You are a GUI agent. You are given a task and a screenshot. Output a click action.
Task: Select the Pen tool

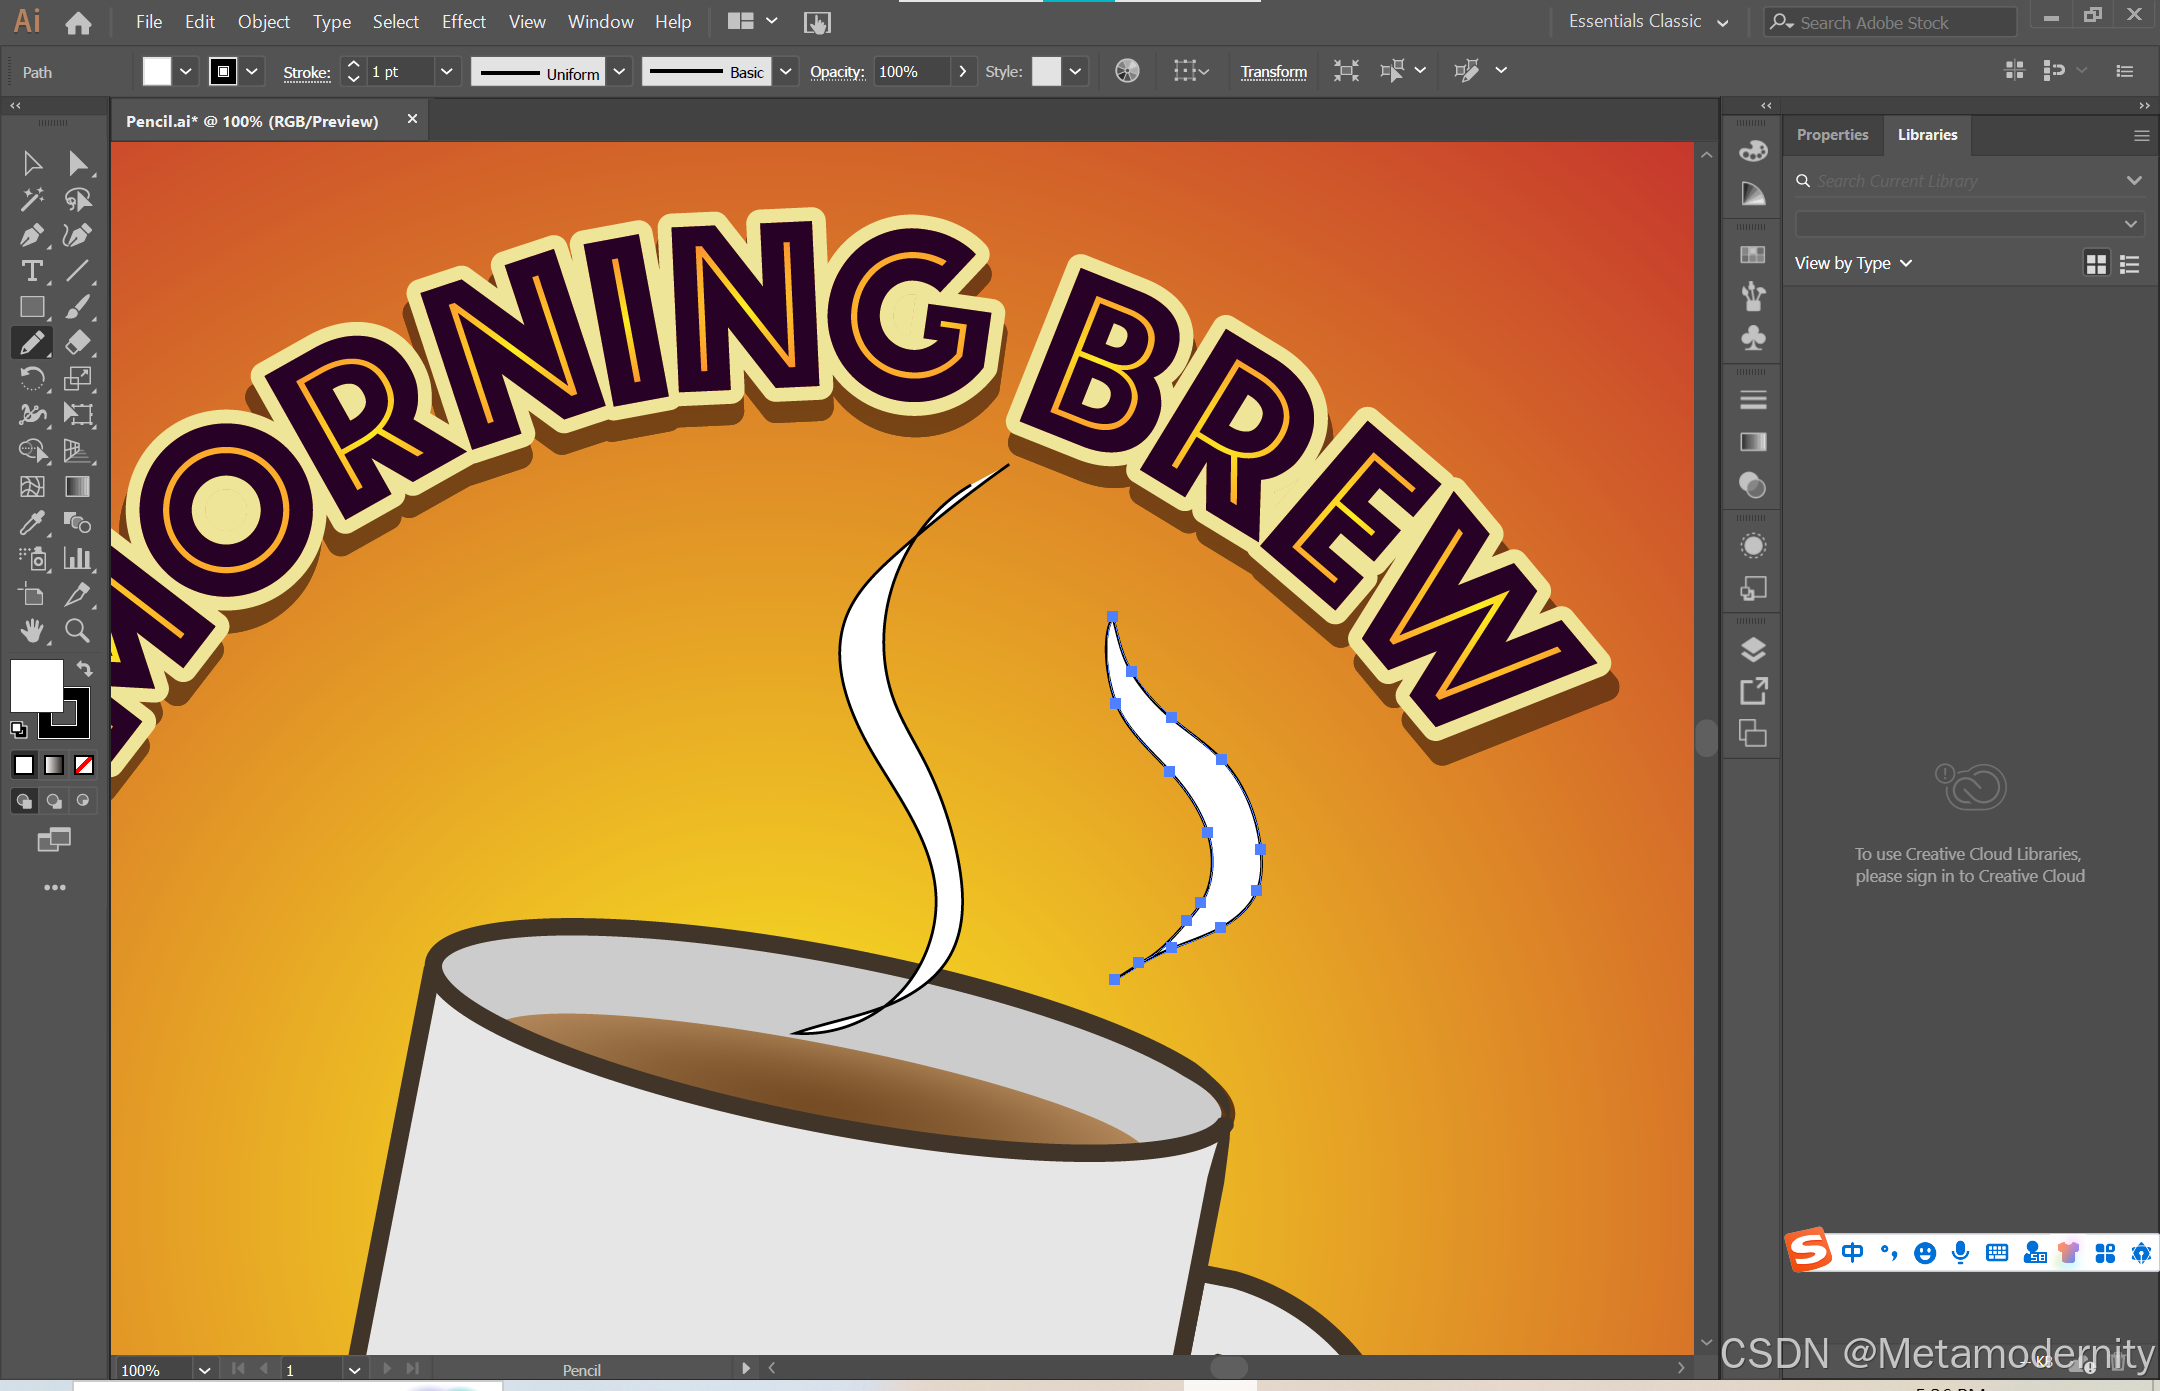pyautogui.click(x=31, y=235)
